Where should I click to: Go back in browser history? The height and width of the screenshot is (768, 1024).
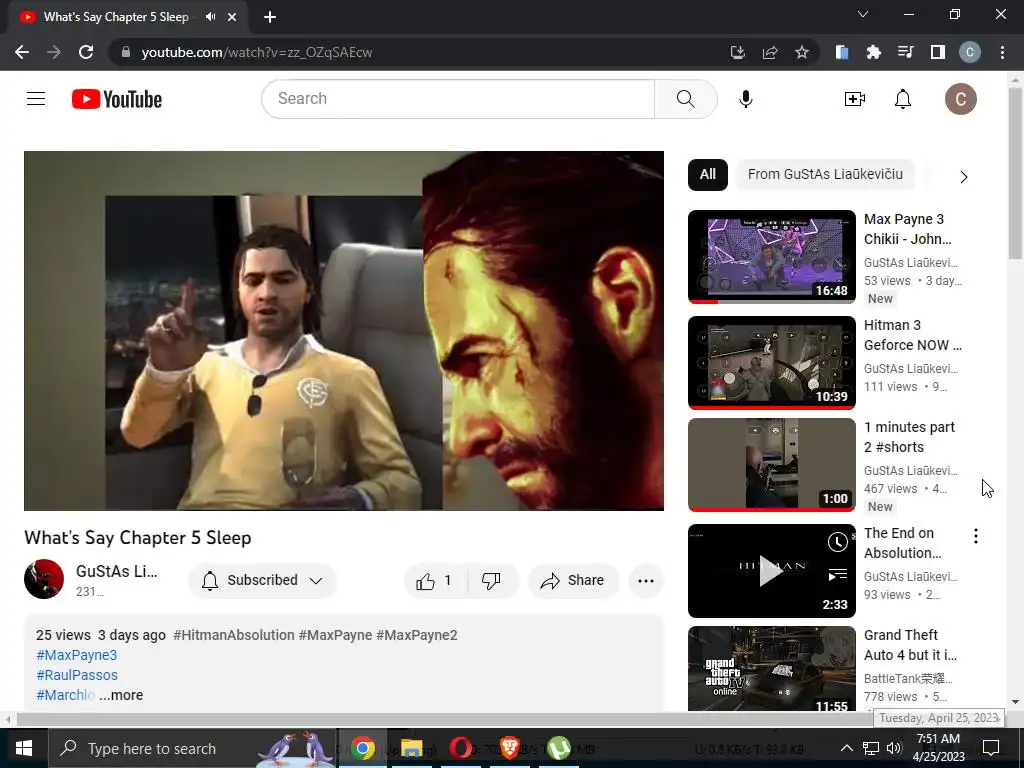22,52
